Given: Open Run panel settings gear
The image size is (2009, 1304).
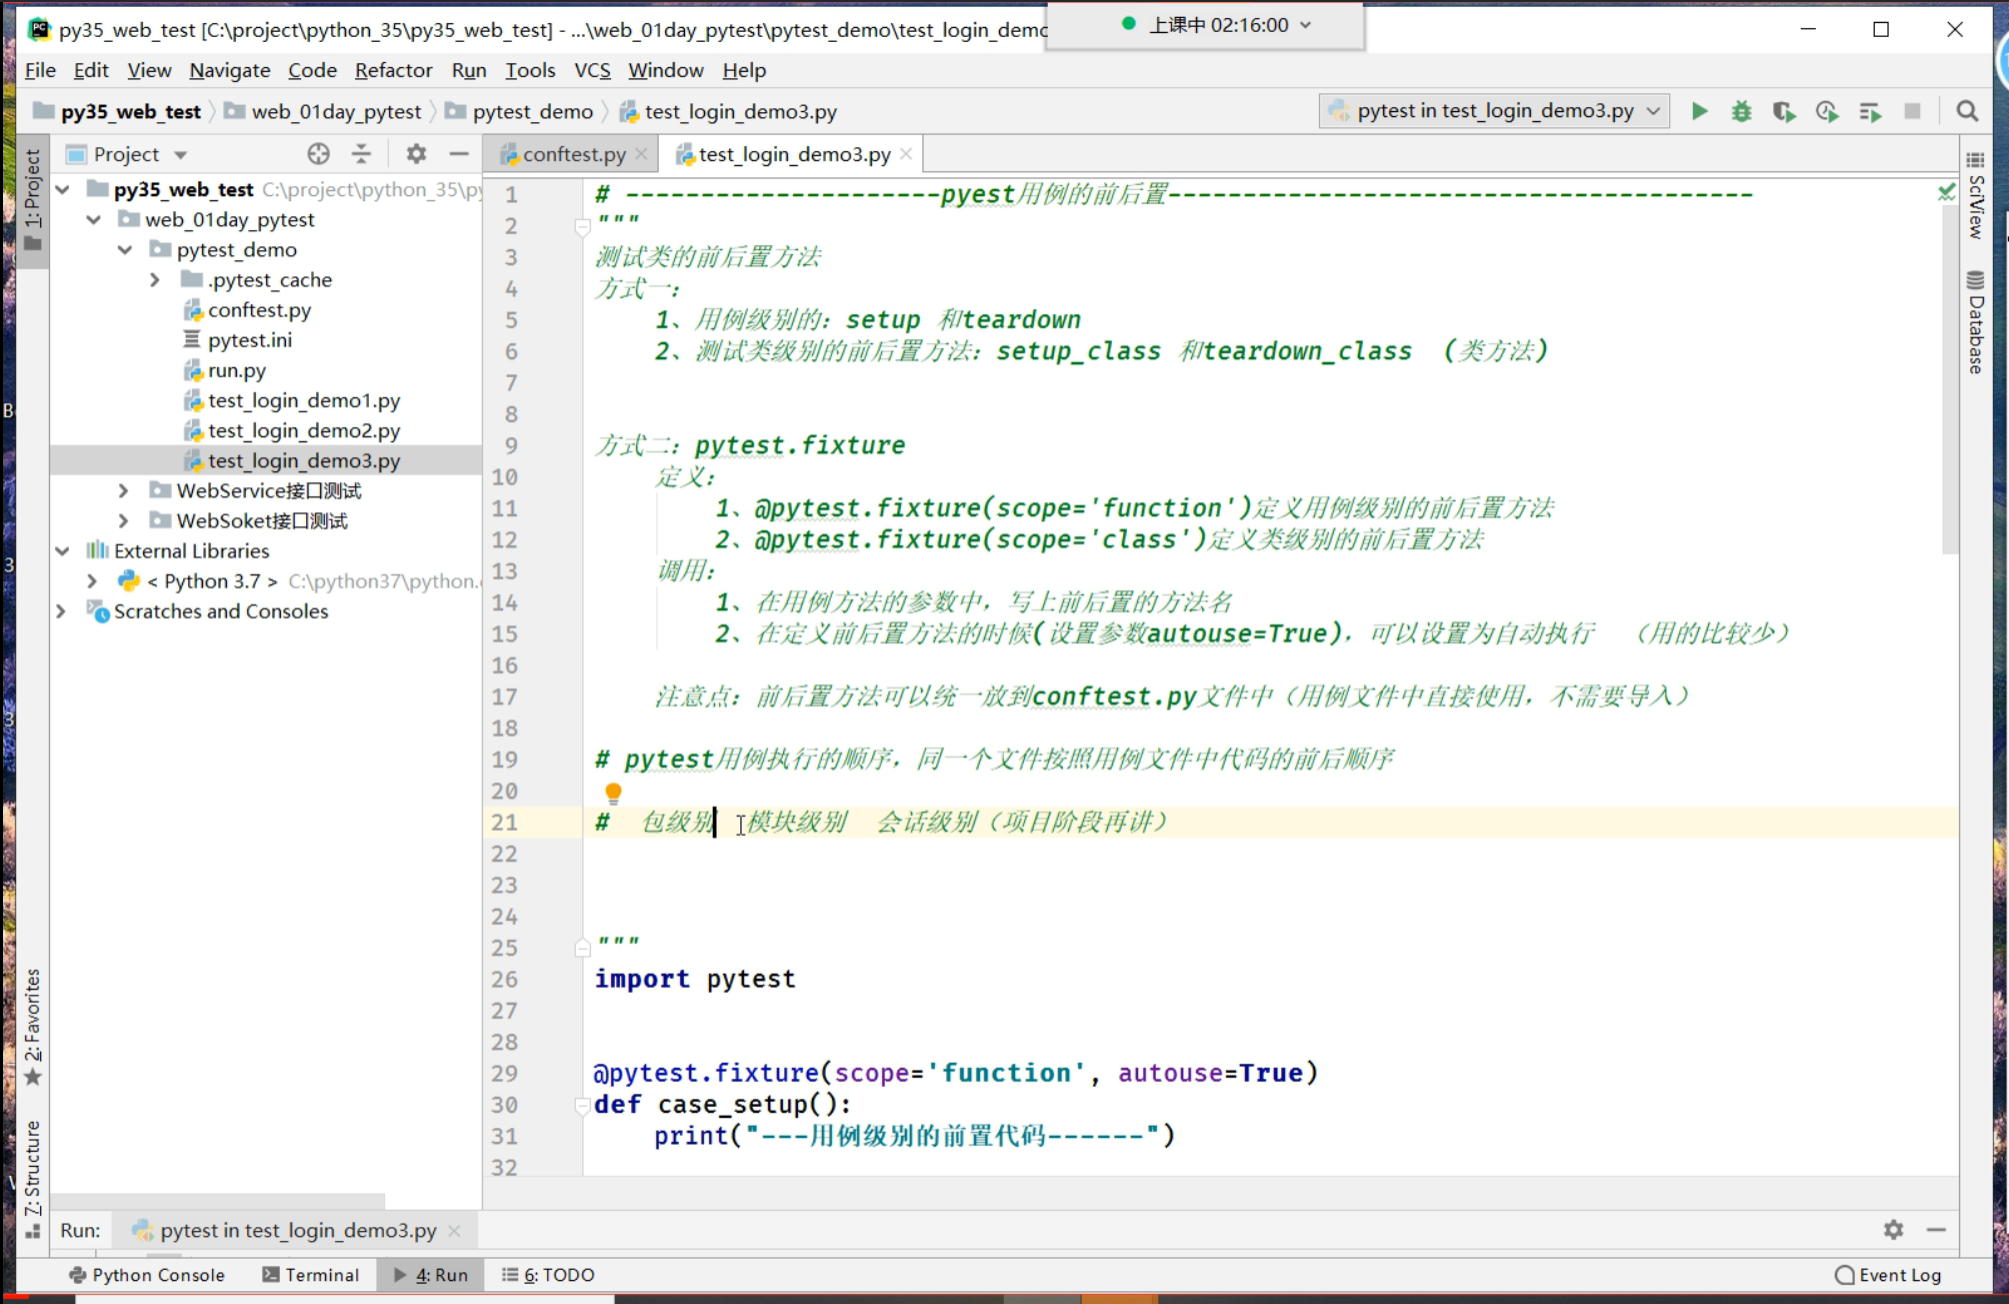Looking at the screenshot, I should click(x=1893, y=1229).
